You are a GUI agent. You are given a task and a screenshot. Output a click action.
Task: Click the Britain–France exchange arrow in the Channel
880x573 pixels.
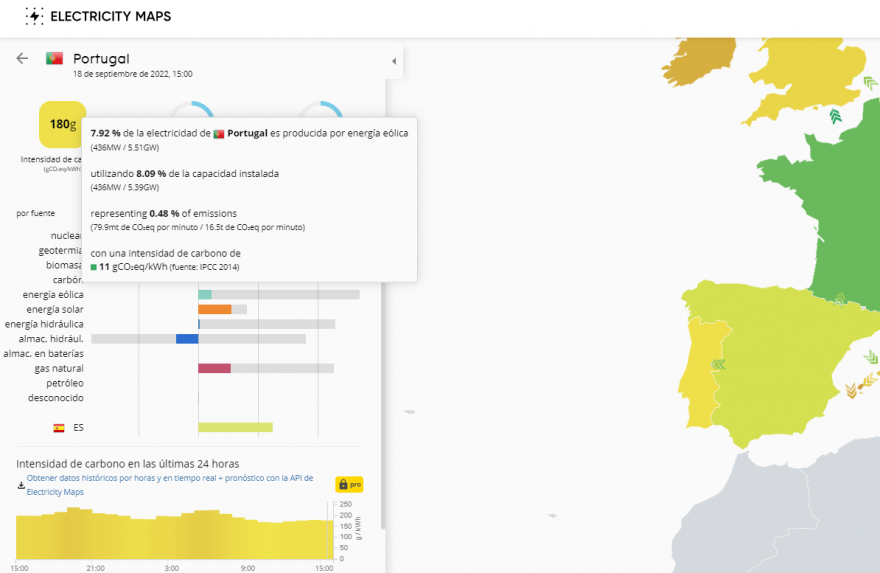point(835,116)
